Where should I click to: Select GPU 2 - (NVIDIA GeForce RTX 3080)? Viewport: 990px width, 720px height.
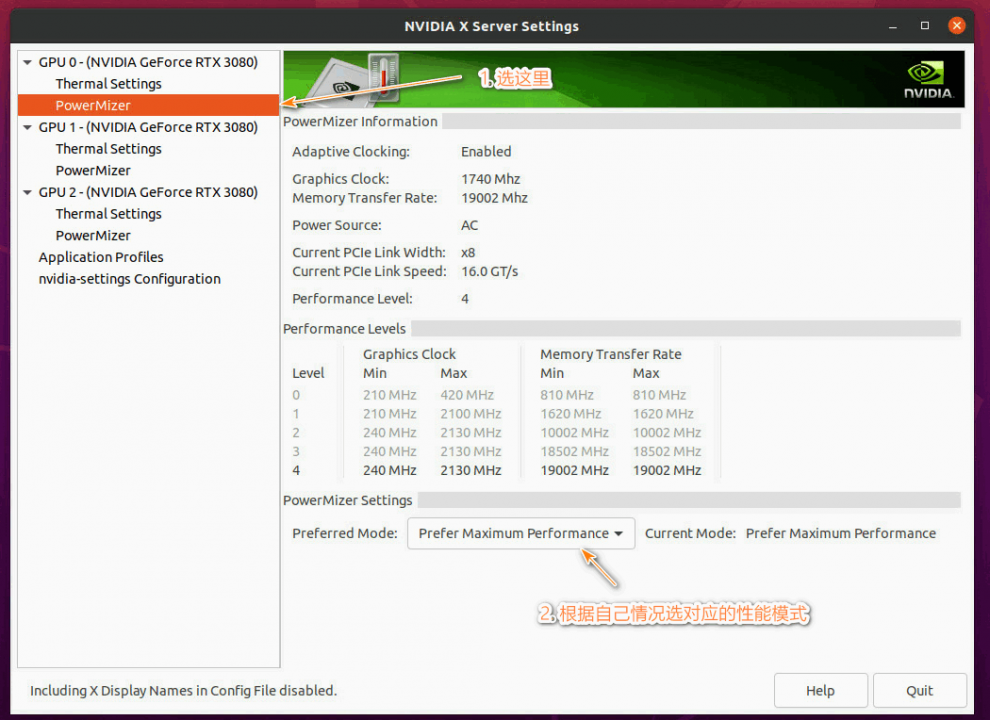148,193
